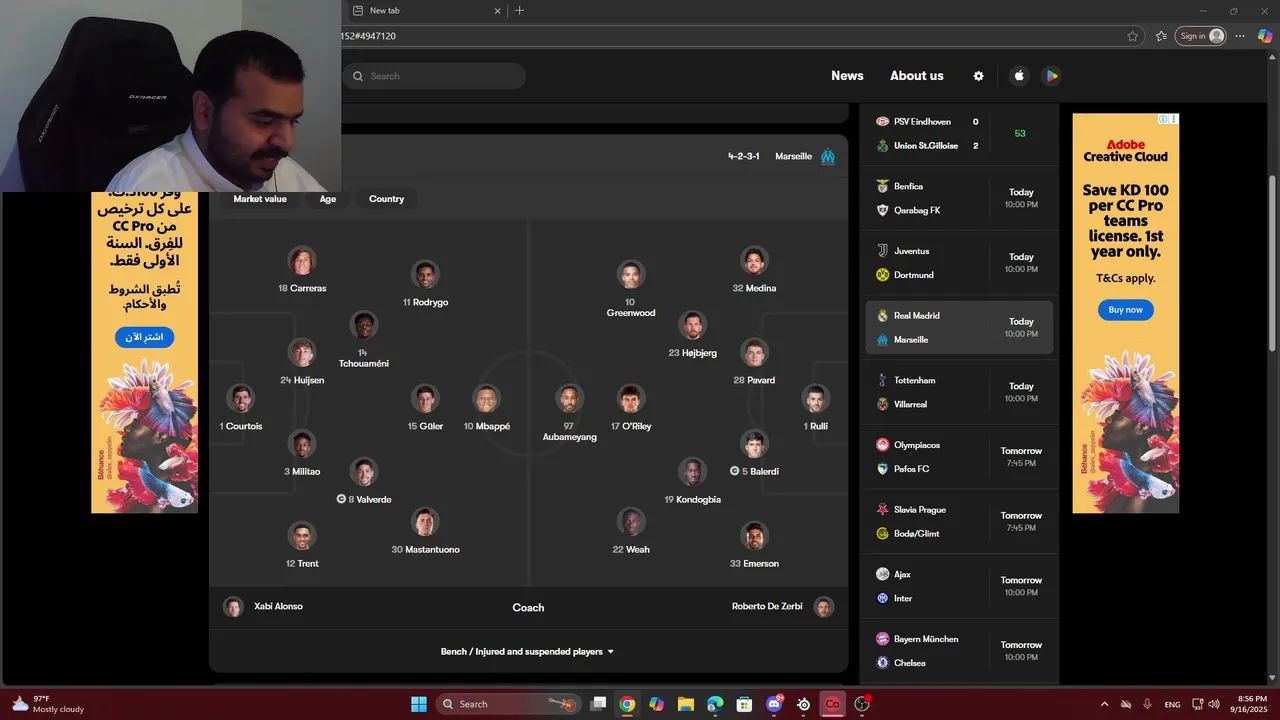Open the News menu item
Viewport: 1280px width, 720px height.
click(x=847, y=76)
